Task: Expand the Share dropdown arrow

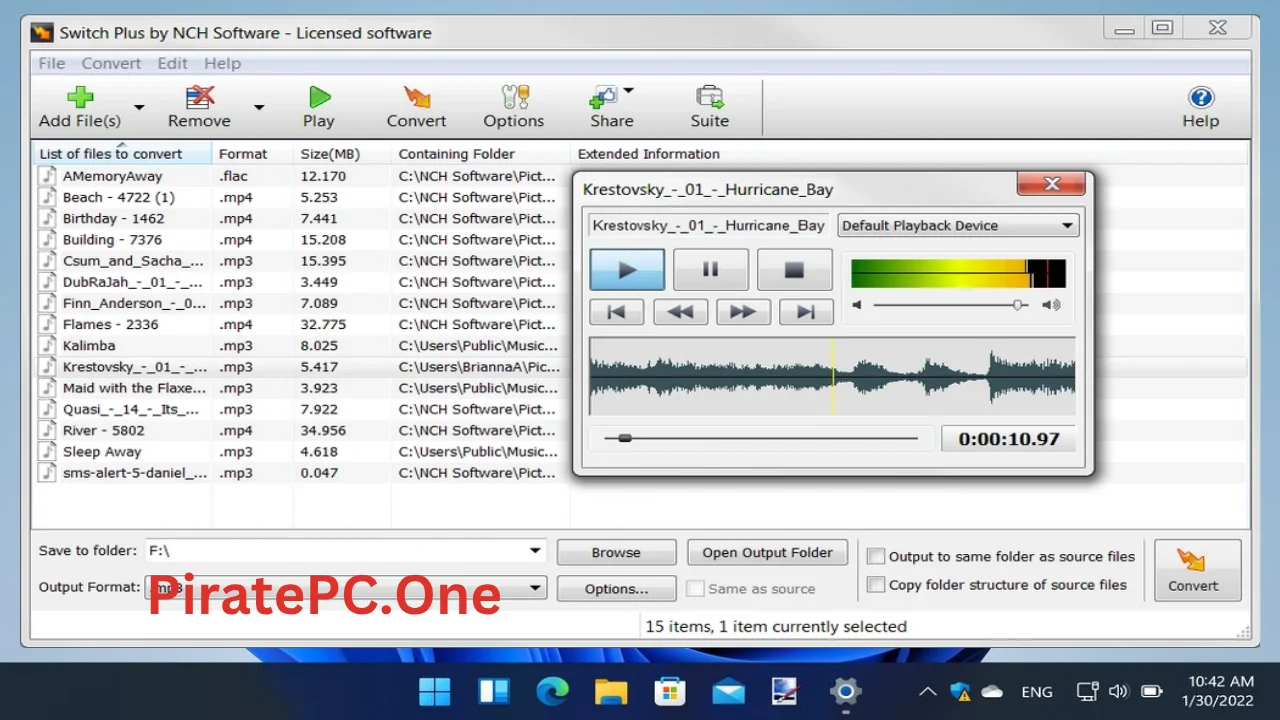Action: [629, 91]
